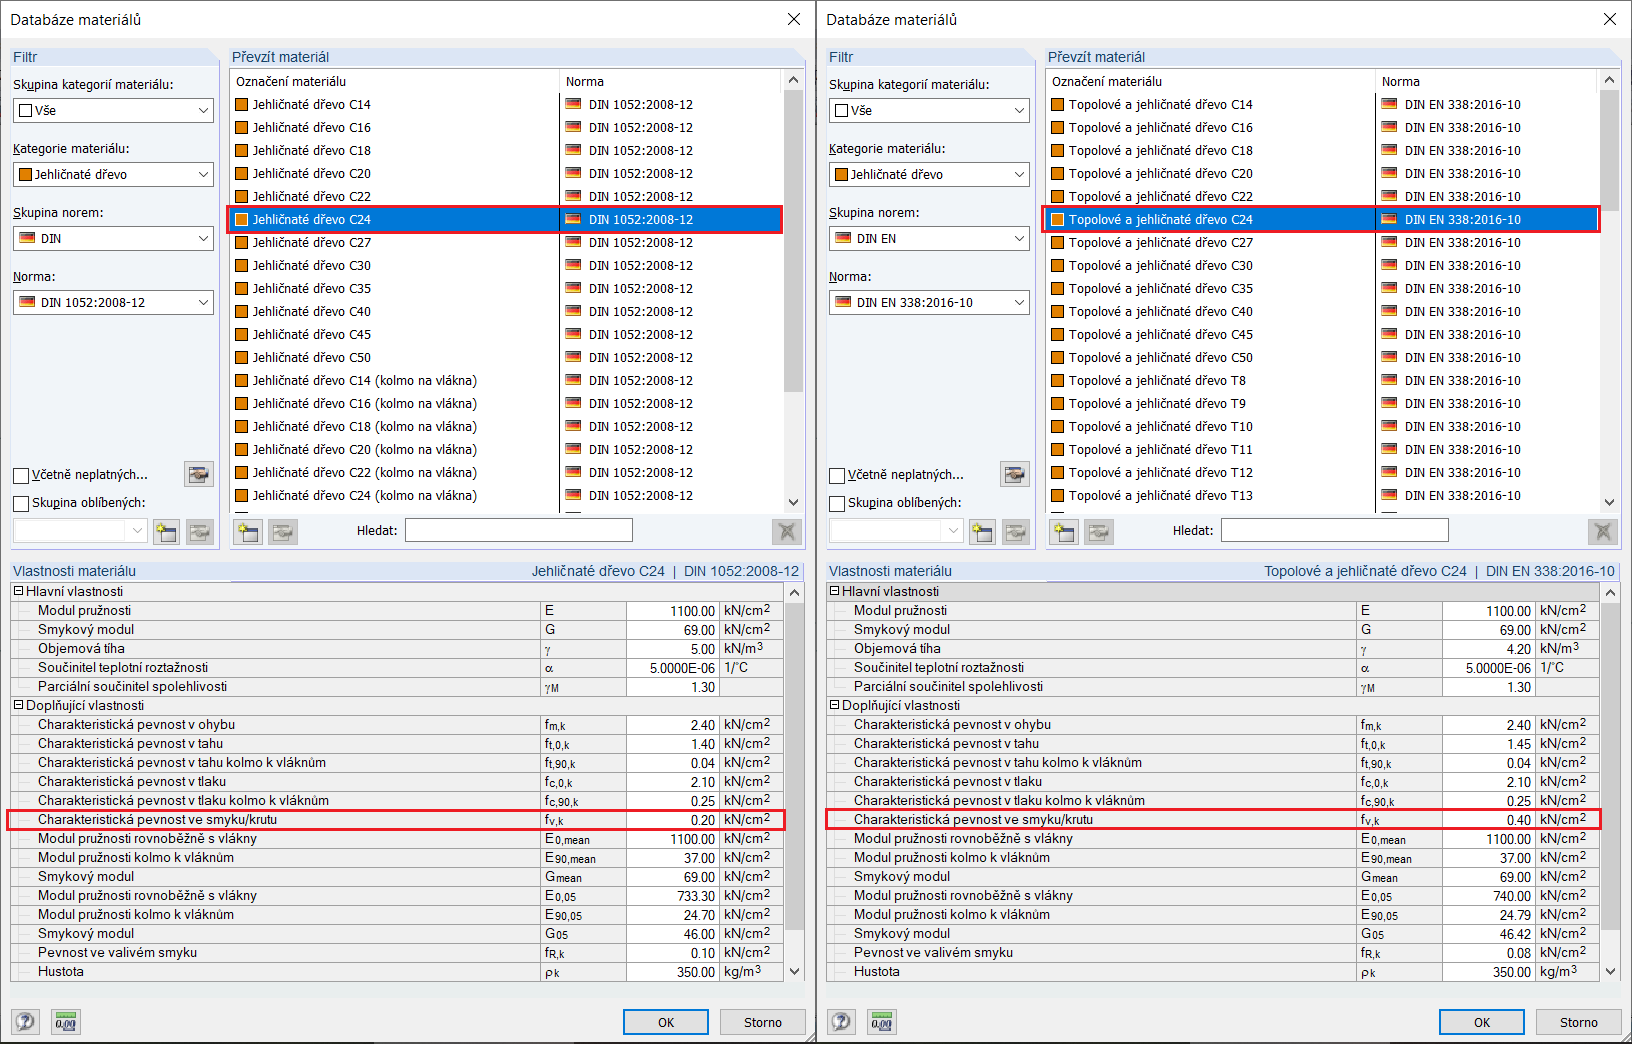Enable 'Včetně neplatných' checkbox in left dialog
Image resolution: width=1634 pixels, height=1044 pixels.
21,475
